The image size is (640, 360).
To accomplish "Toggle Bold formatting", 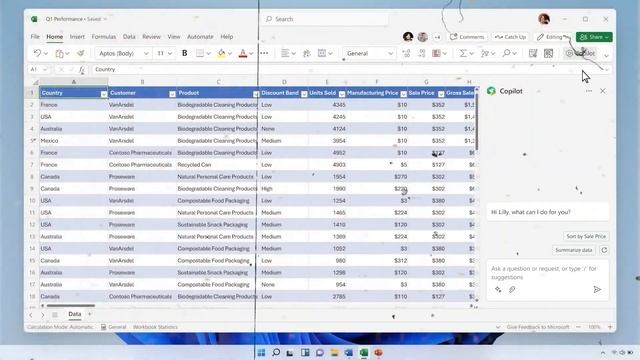I will coord(184,53).
